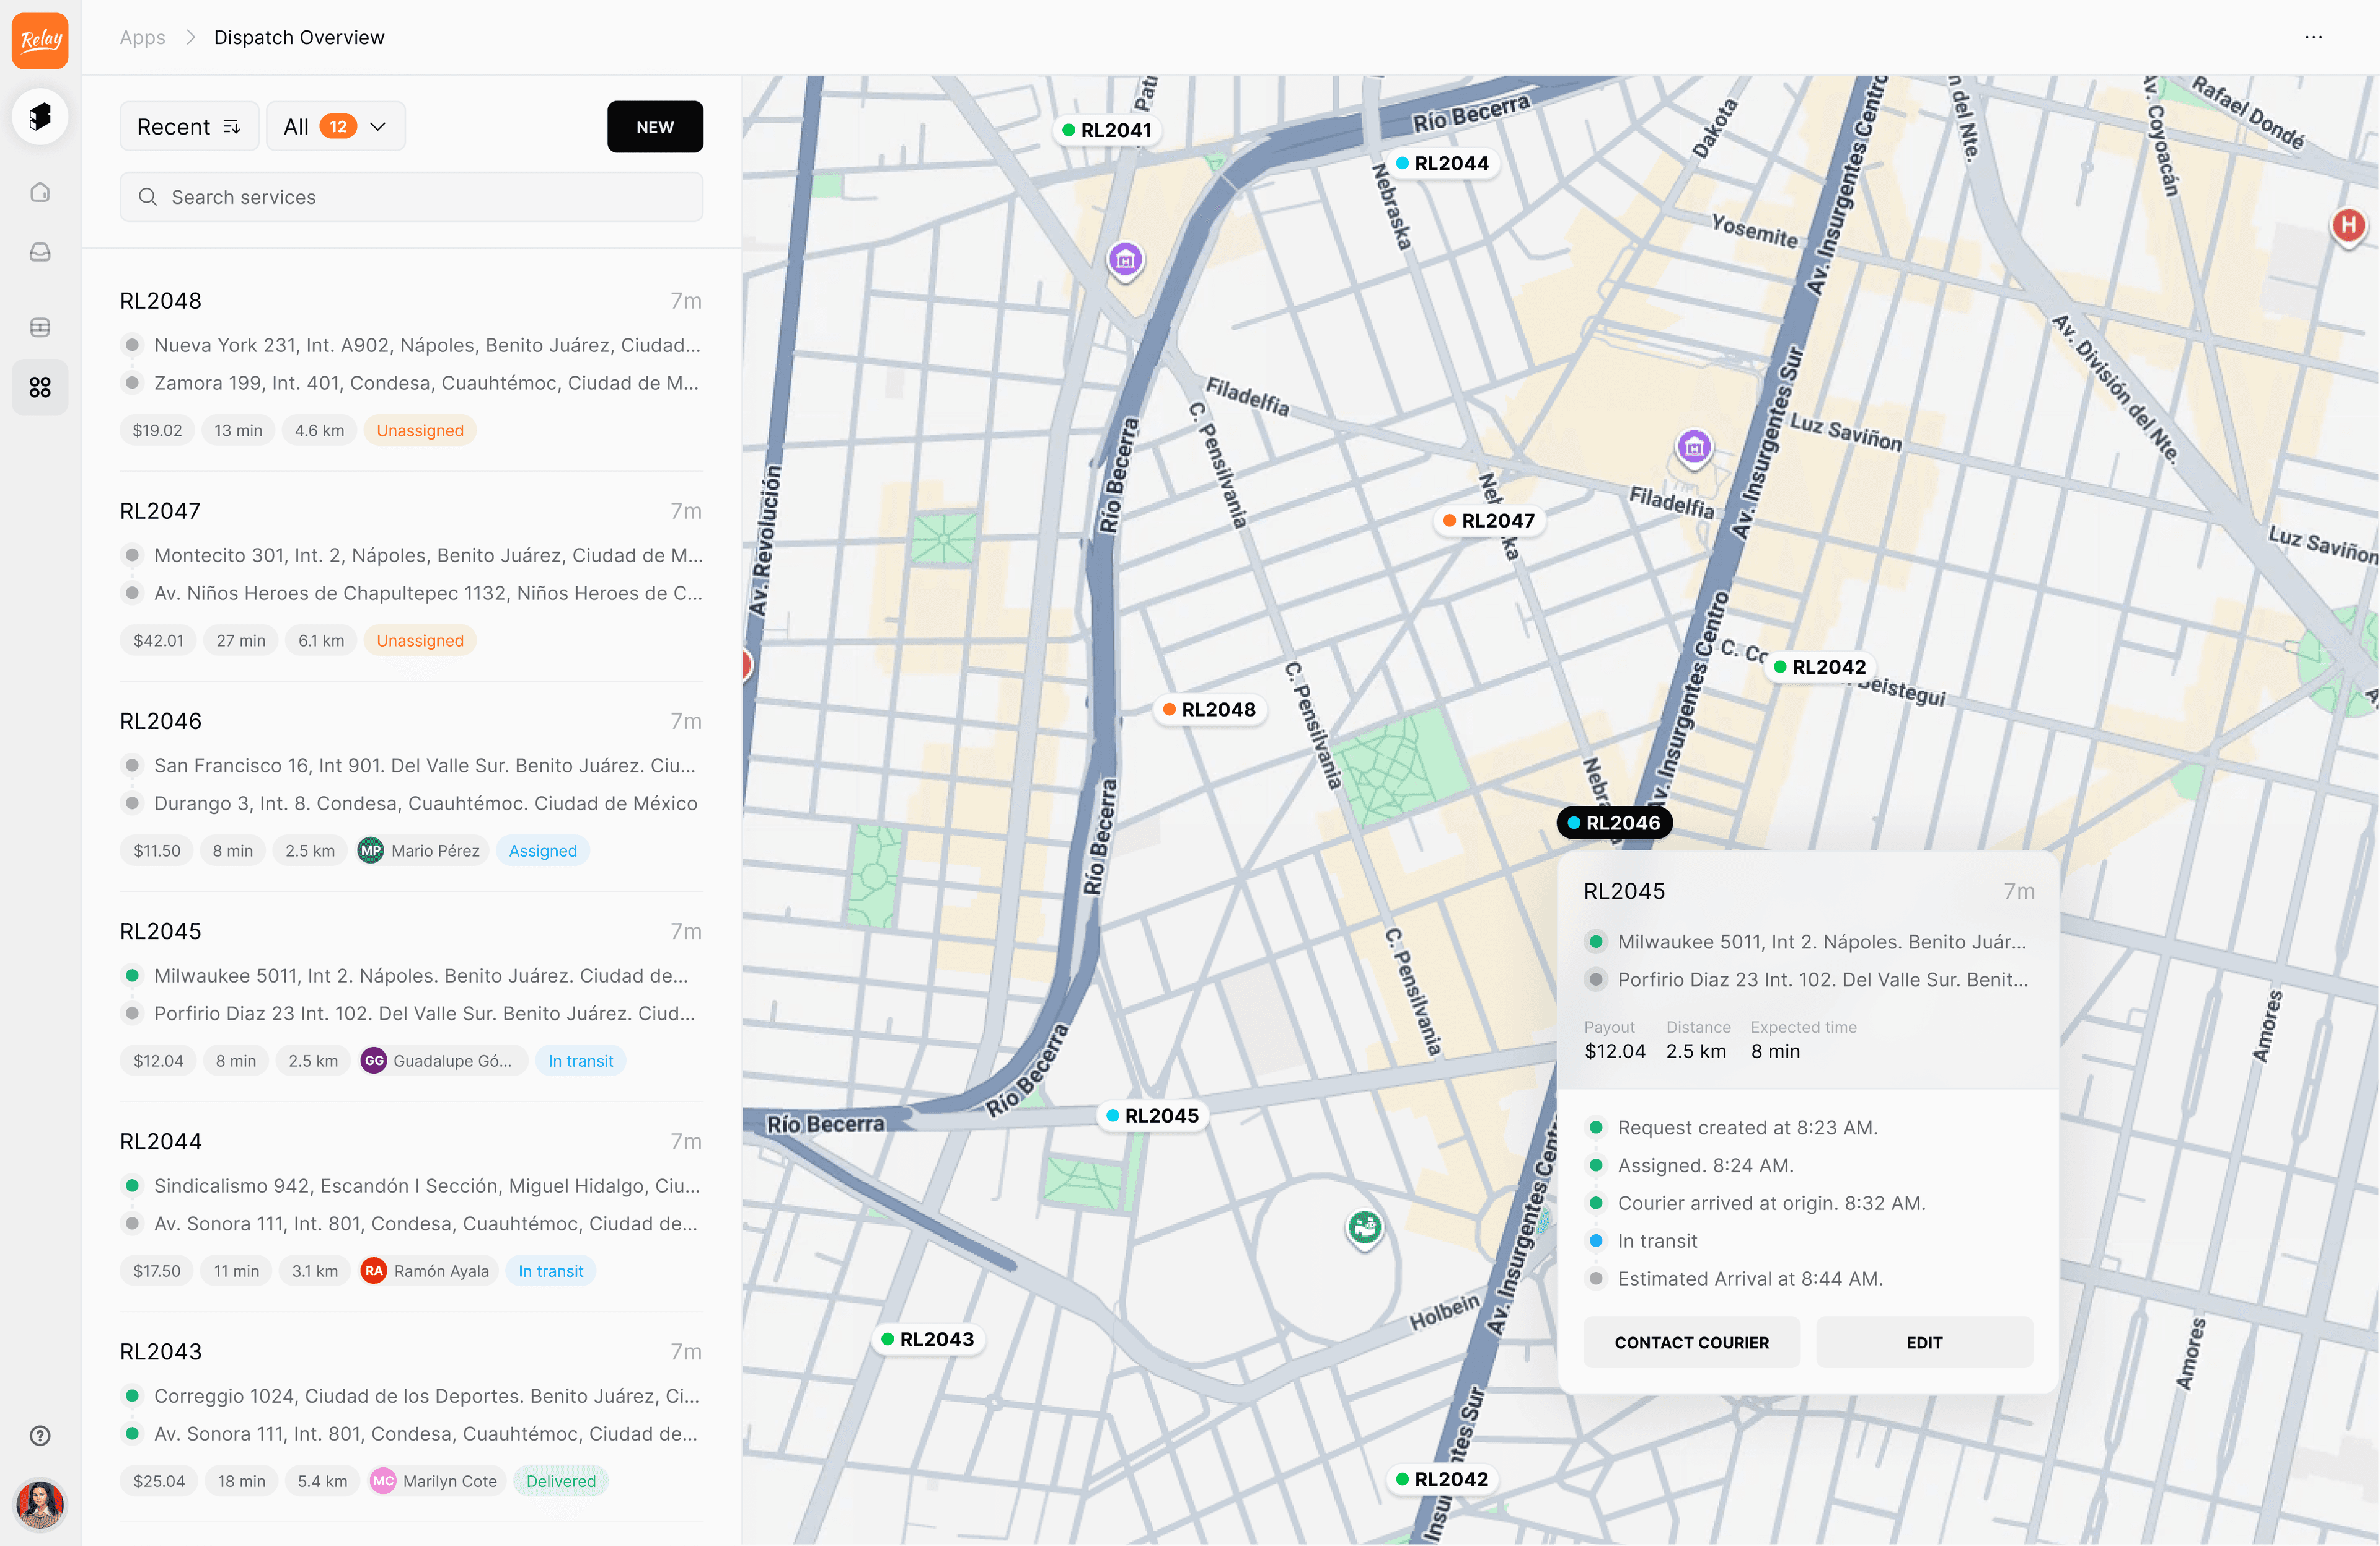The height and width of the screenshot is (1546, 2380).
Task: Select Zamora 199 address in RL2048
Action: (426, 383)
